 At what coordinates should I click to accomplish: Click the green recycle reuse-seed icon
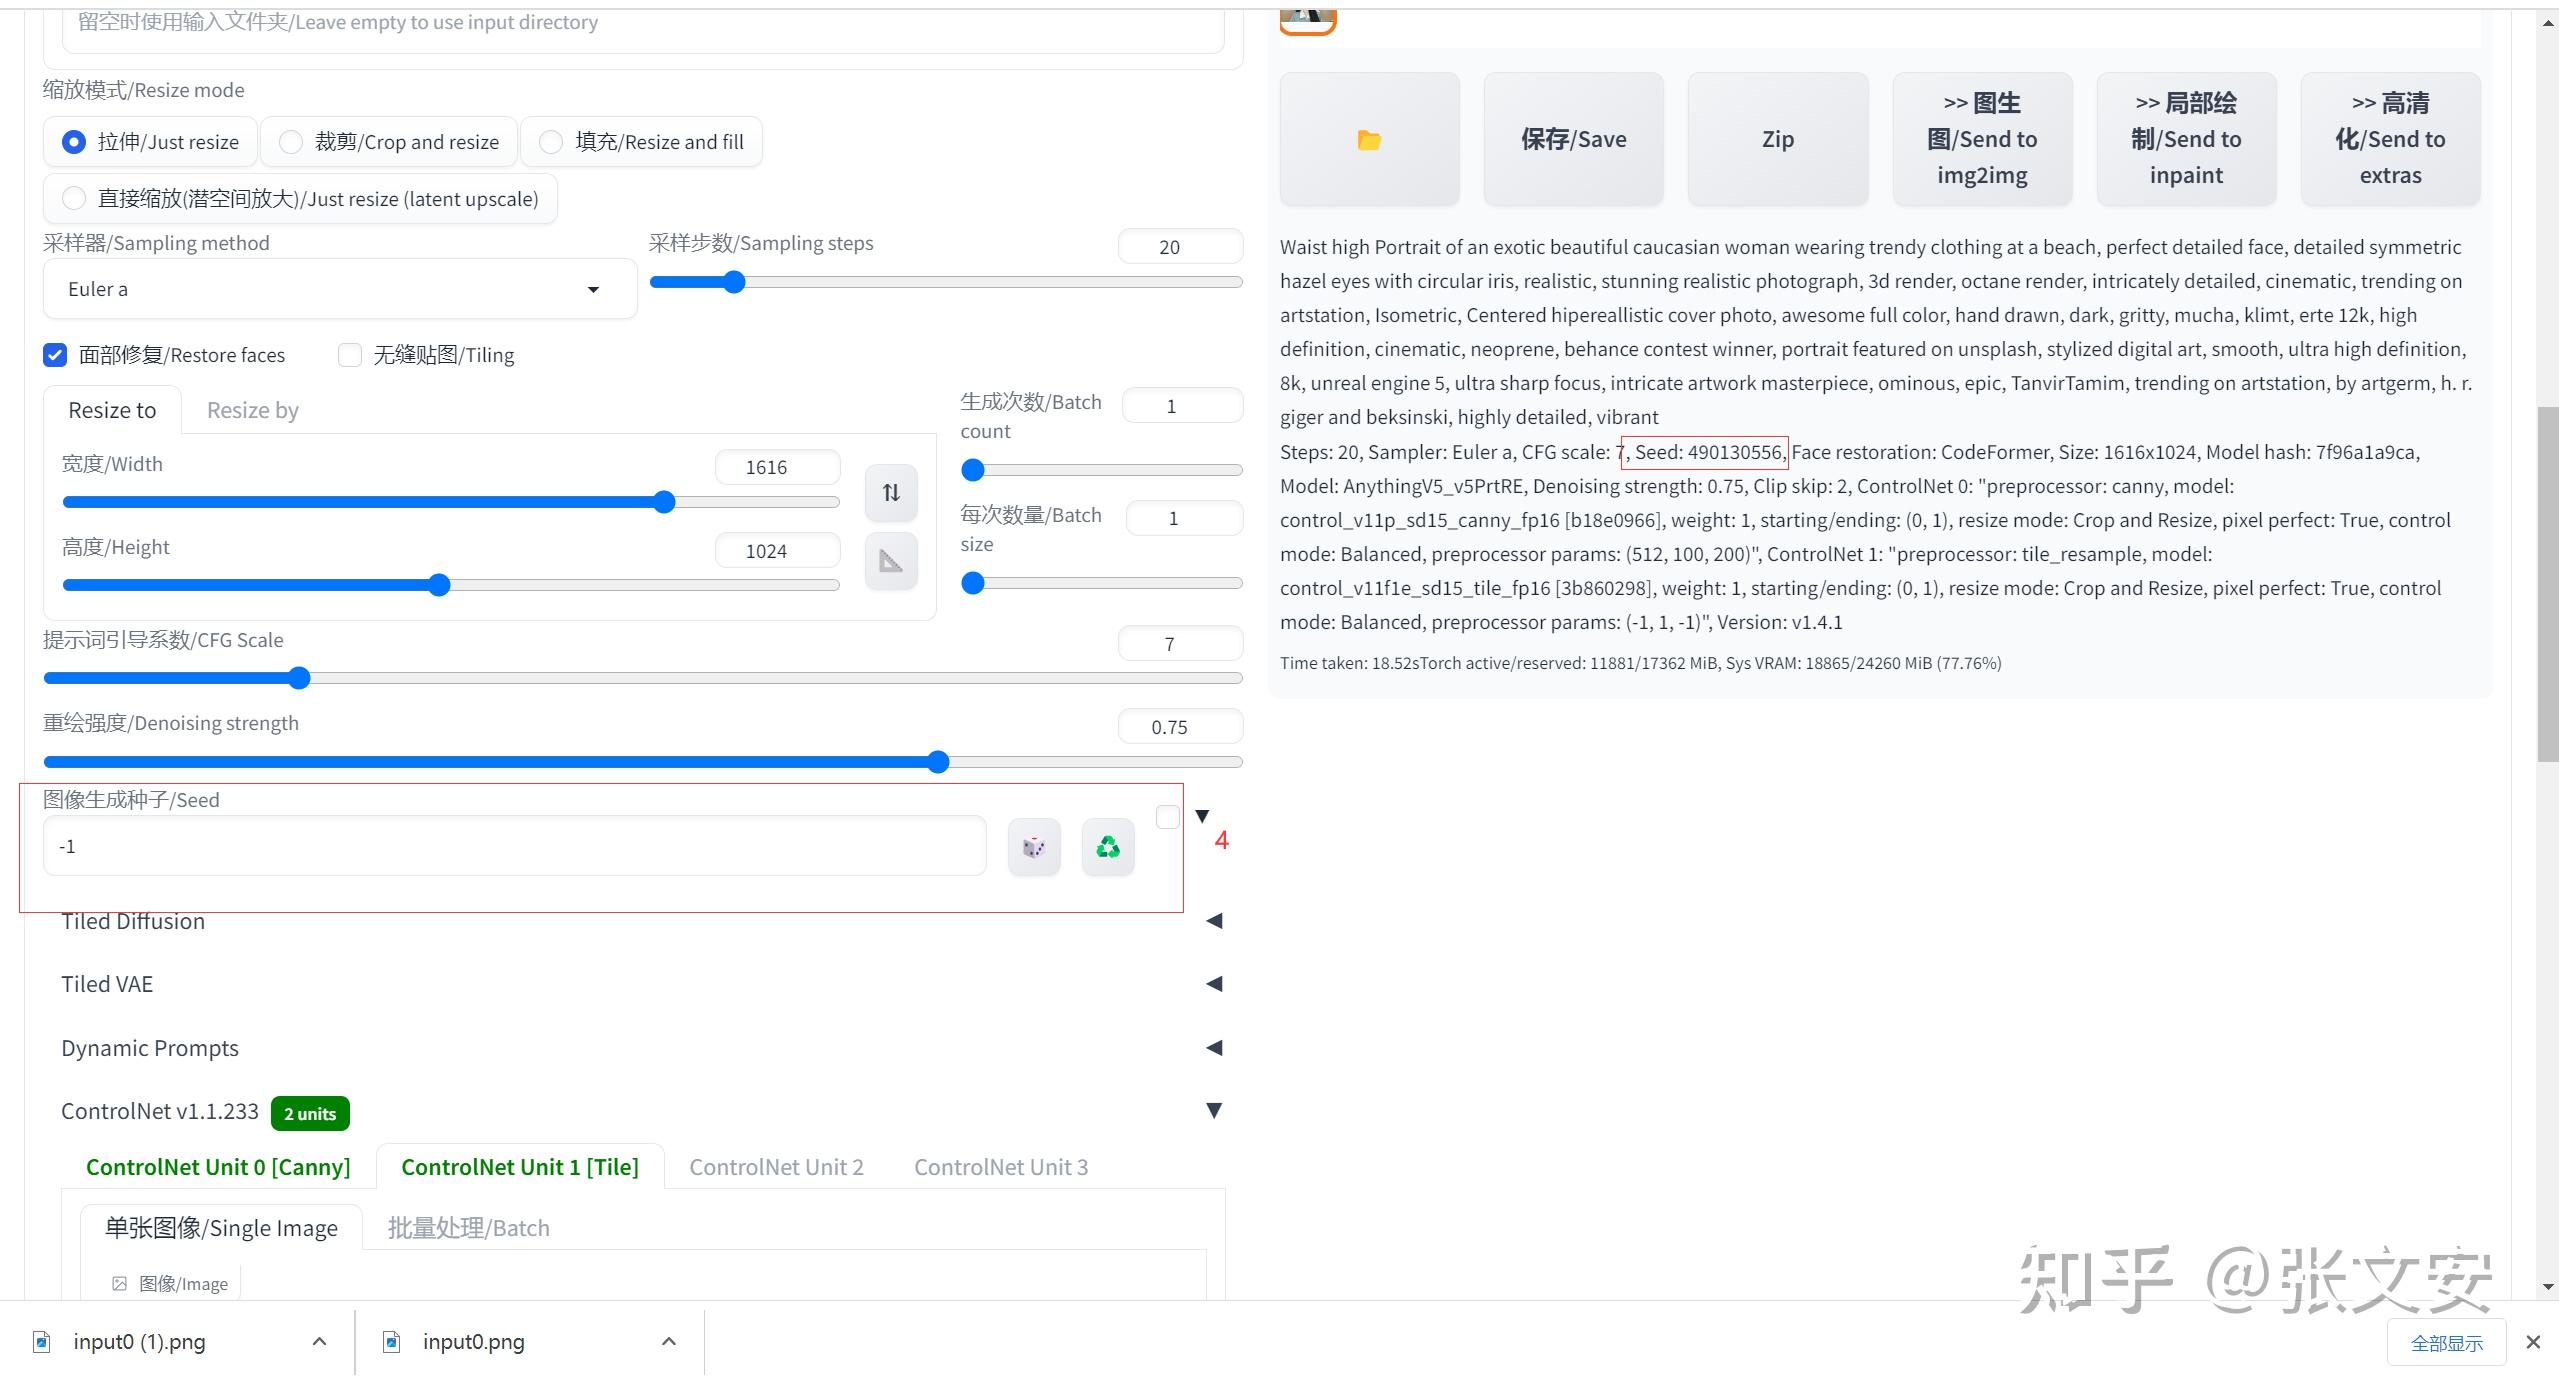click(x=1108, y=847)
